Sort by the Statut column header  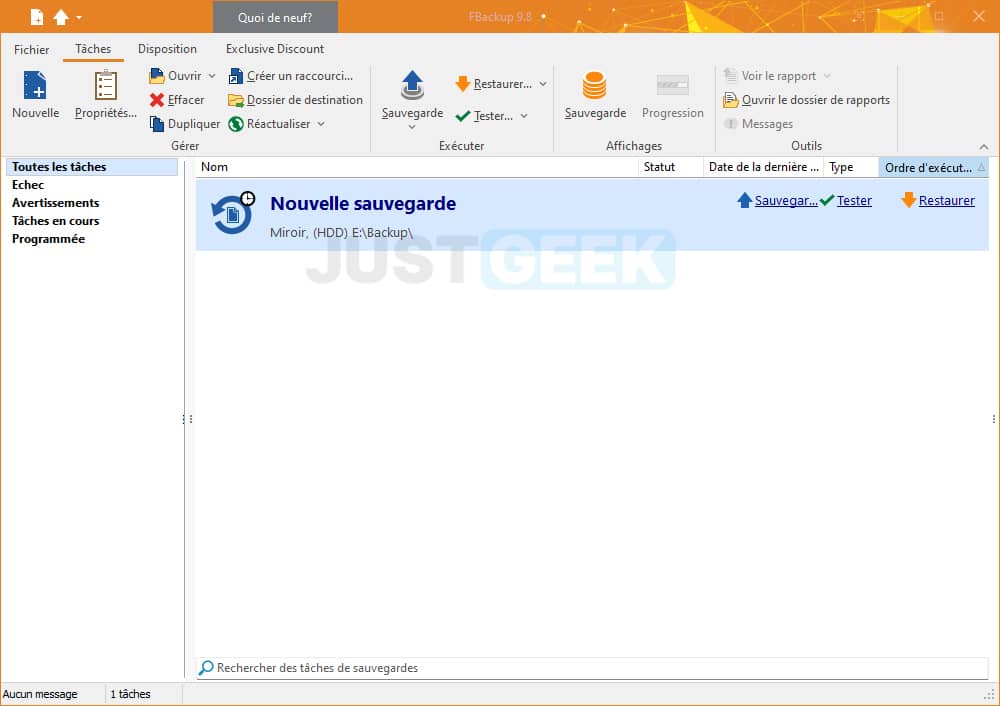(670, 167)
